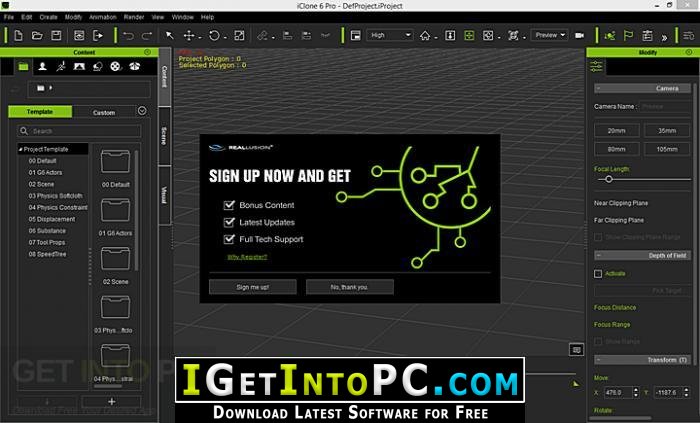Click the Sign me up! button
Image resolution: width=700 pixels, height=423 pixels.
click(x=253, y=287)
